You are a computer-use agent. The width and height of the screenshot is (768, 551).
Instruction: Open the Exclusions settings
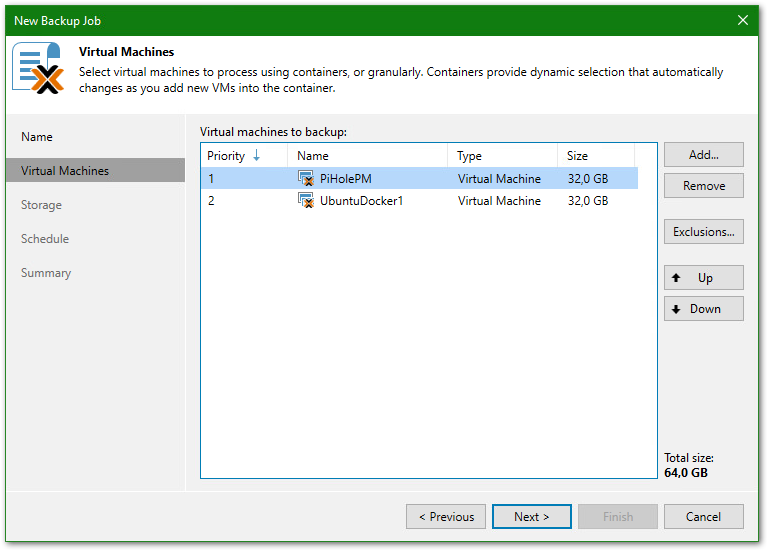pos(703,232)
